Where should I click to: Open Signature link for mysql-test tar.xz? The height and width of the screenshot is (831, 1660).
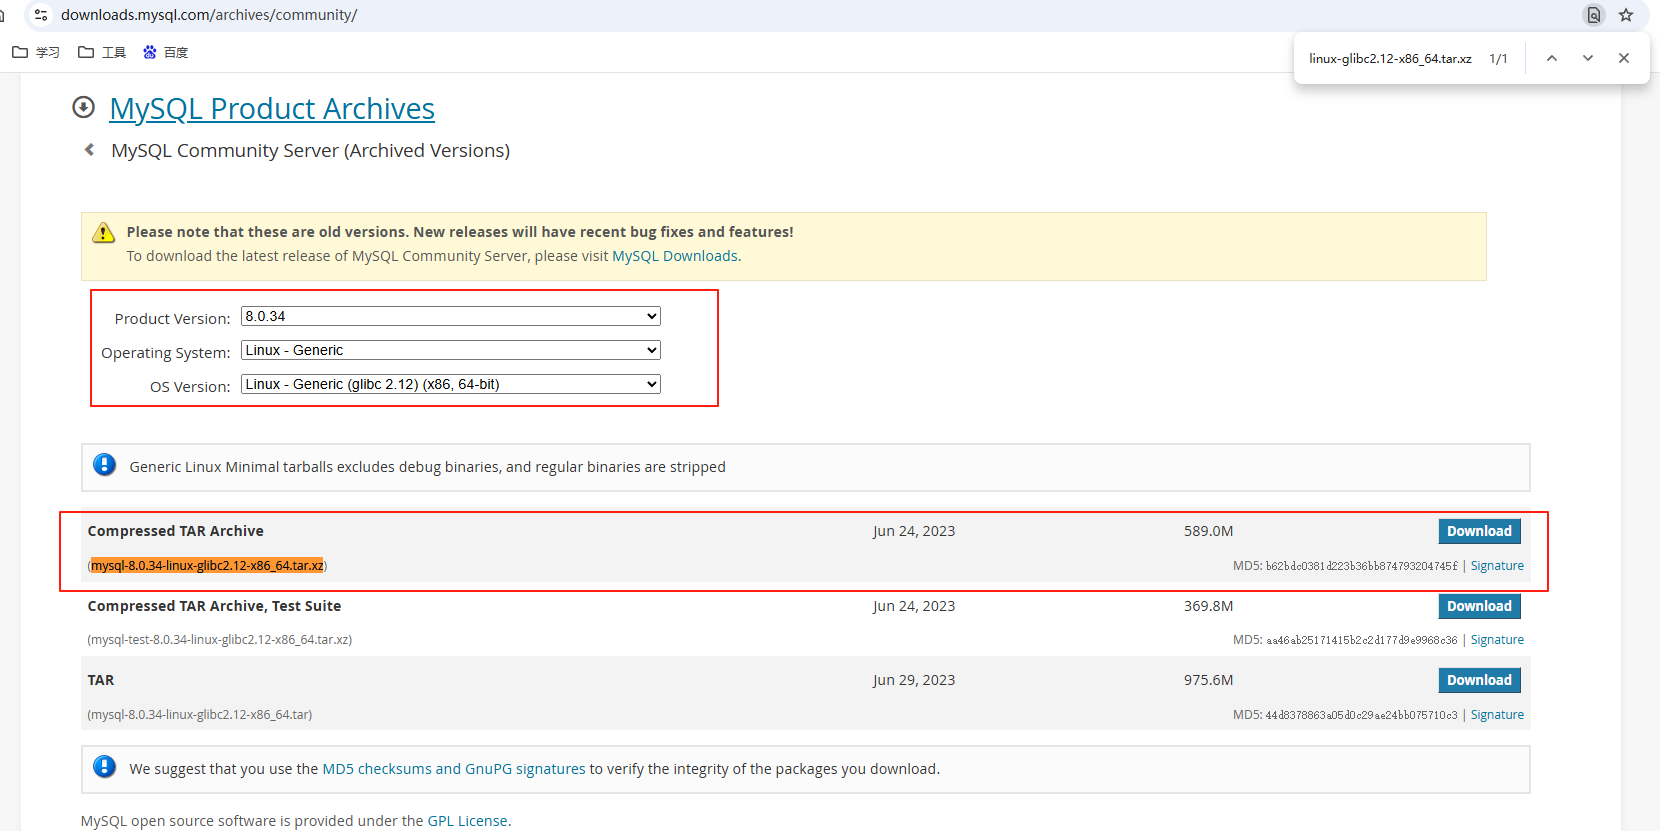[x=1497, y=640]
